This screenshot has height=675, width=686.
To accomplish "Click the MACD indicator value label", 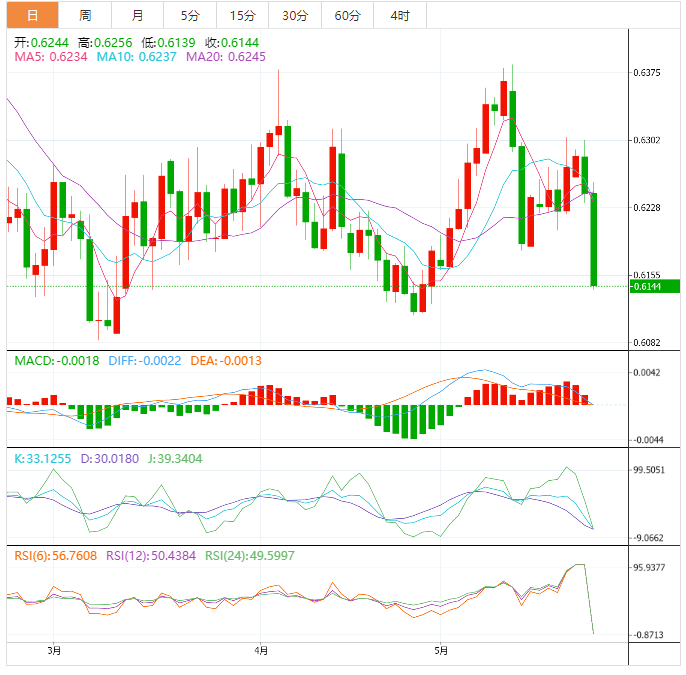I will tap(56, 360).
